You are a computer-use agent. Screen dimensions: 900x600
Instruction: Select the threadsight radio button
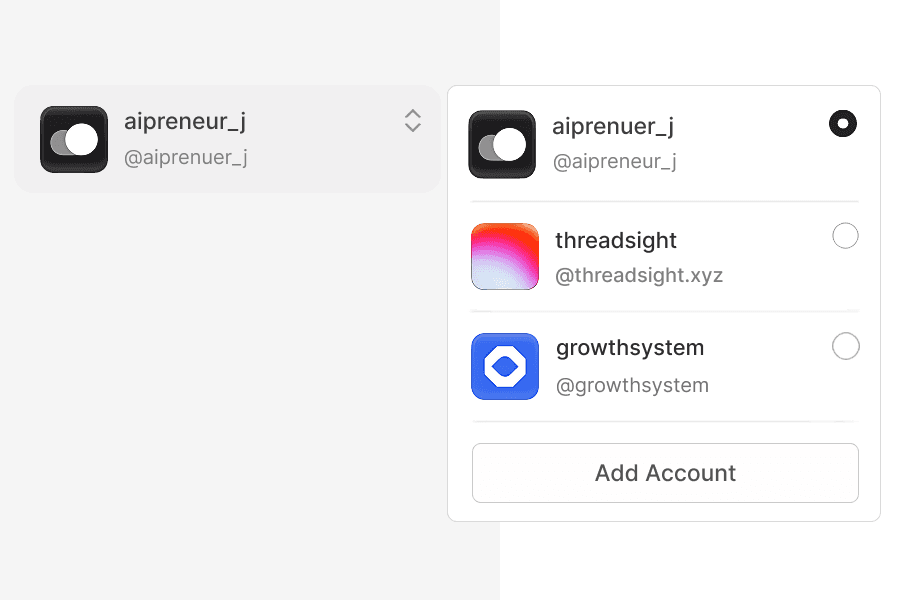(x=845, y=236)
